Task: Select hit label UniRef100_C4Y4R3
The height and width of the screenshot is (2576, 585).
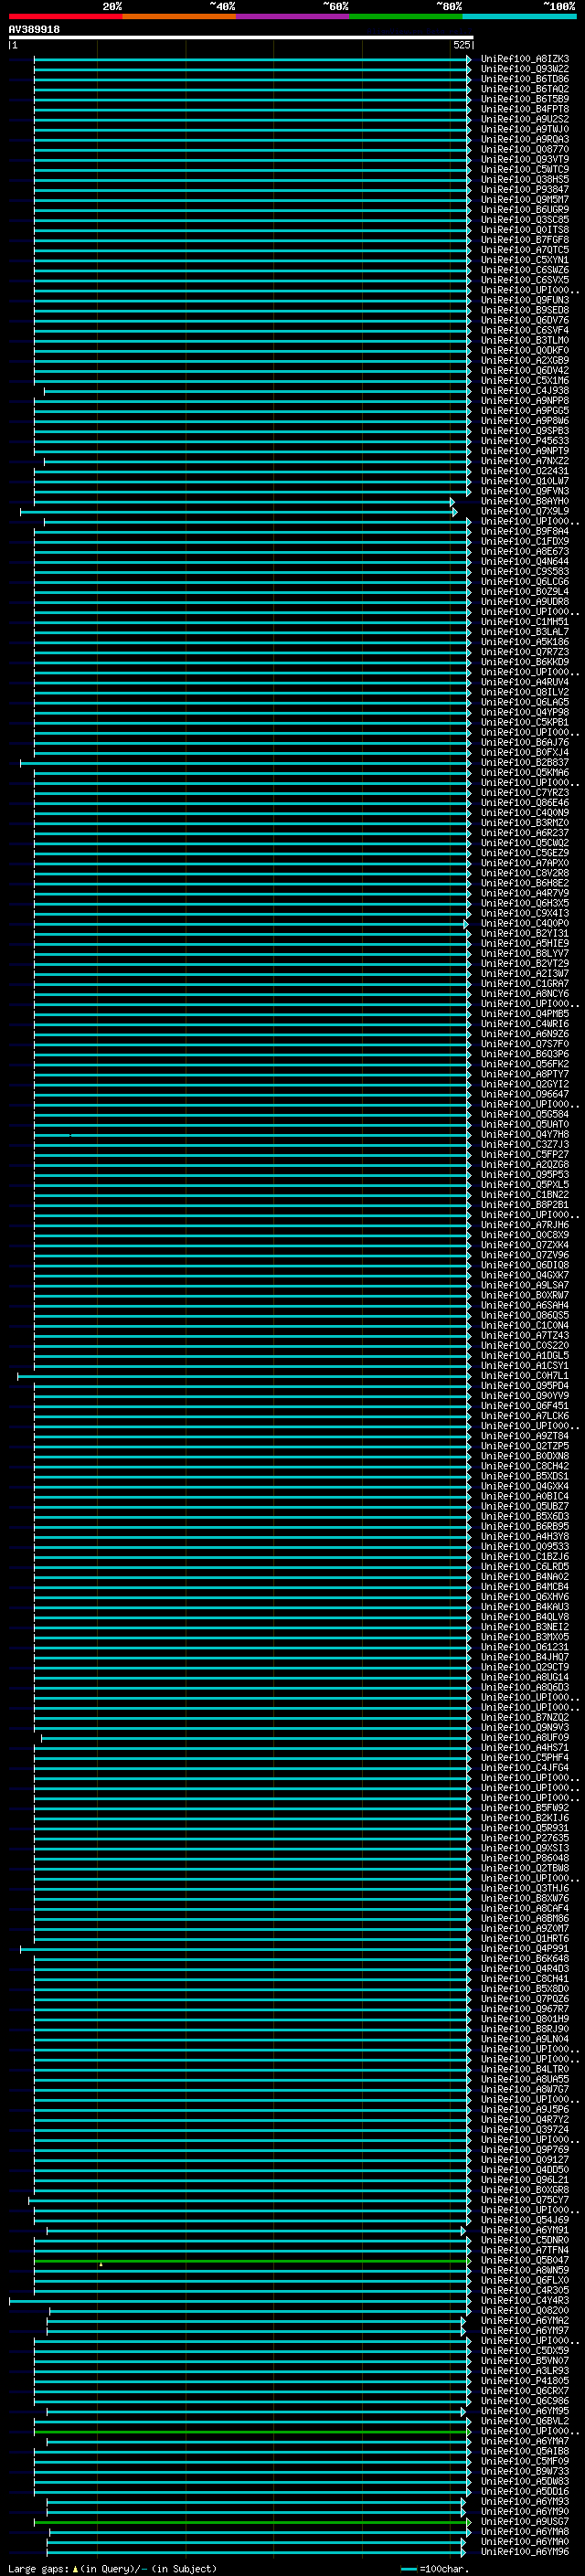Action: (x=525, y=2300)
